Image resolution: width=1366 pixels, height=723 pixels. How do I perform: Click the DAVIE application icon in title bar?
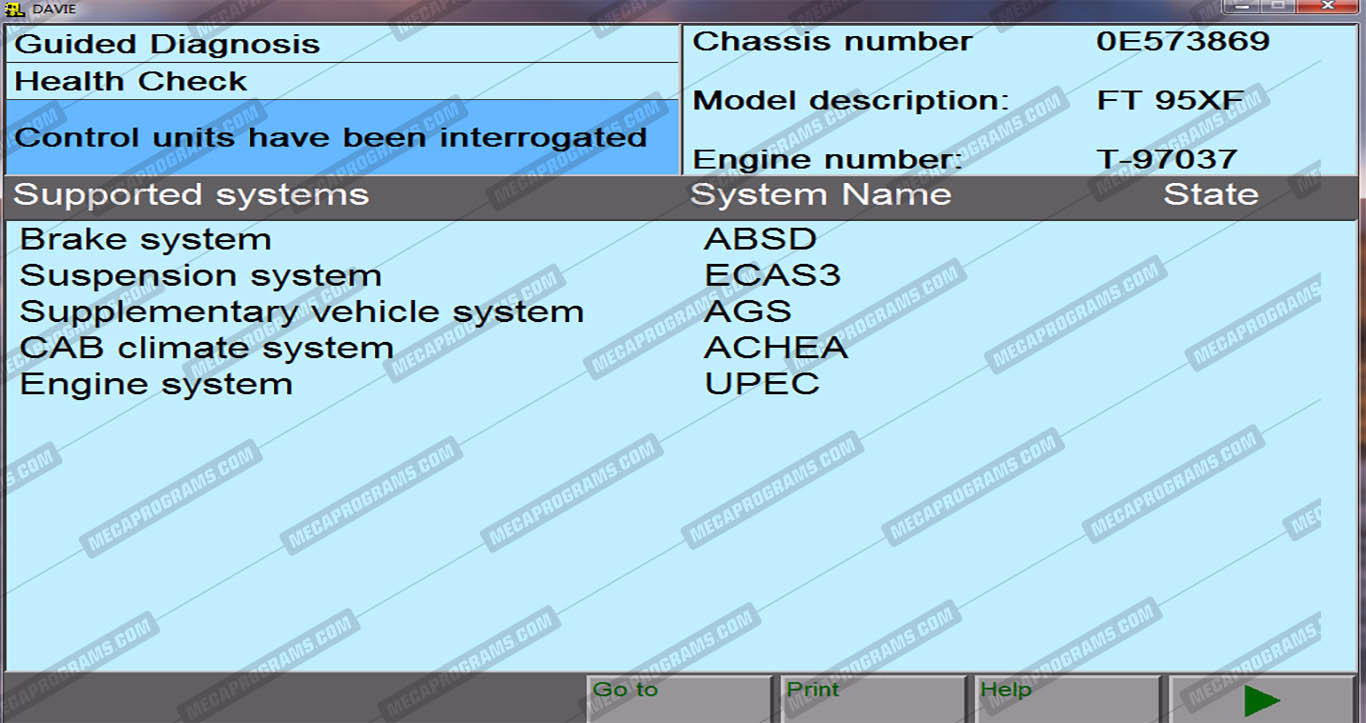15,9
